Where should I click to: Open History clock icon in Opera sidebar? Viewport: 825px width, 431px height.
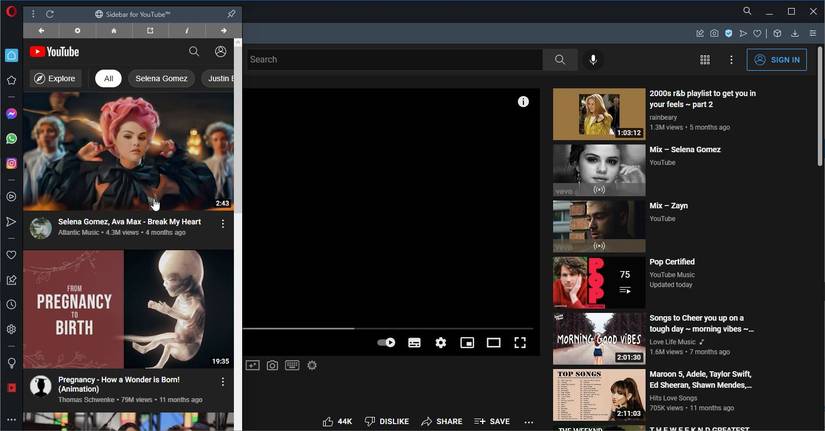coord(11,304)
